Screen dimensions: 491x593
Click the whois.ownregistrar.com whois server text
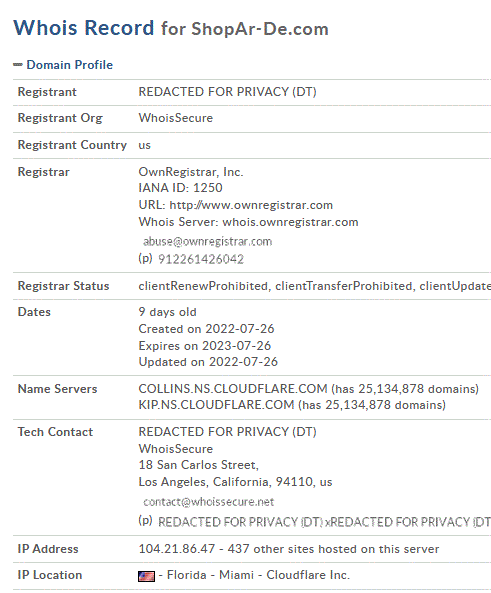[x=290, y=222]
